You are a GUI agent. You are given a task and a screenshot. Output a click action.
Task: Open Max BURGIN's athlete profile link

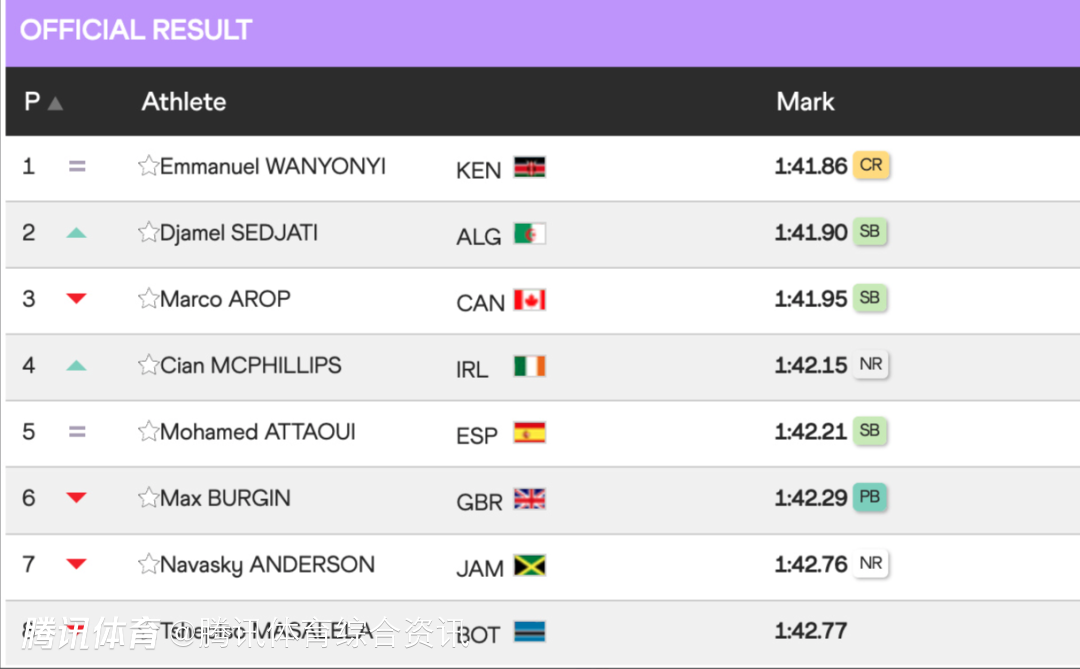(225, 498)
